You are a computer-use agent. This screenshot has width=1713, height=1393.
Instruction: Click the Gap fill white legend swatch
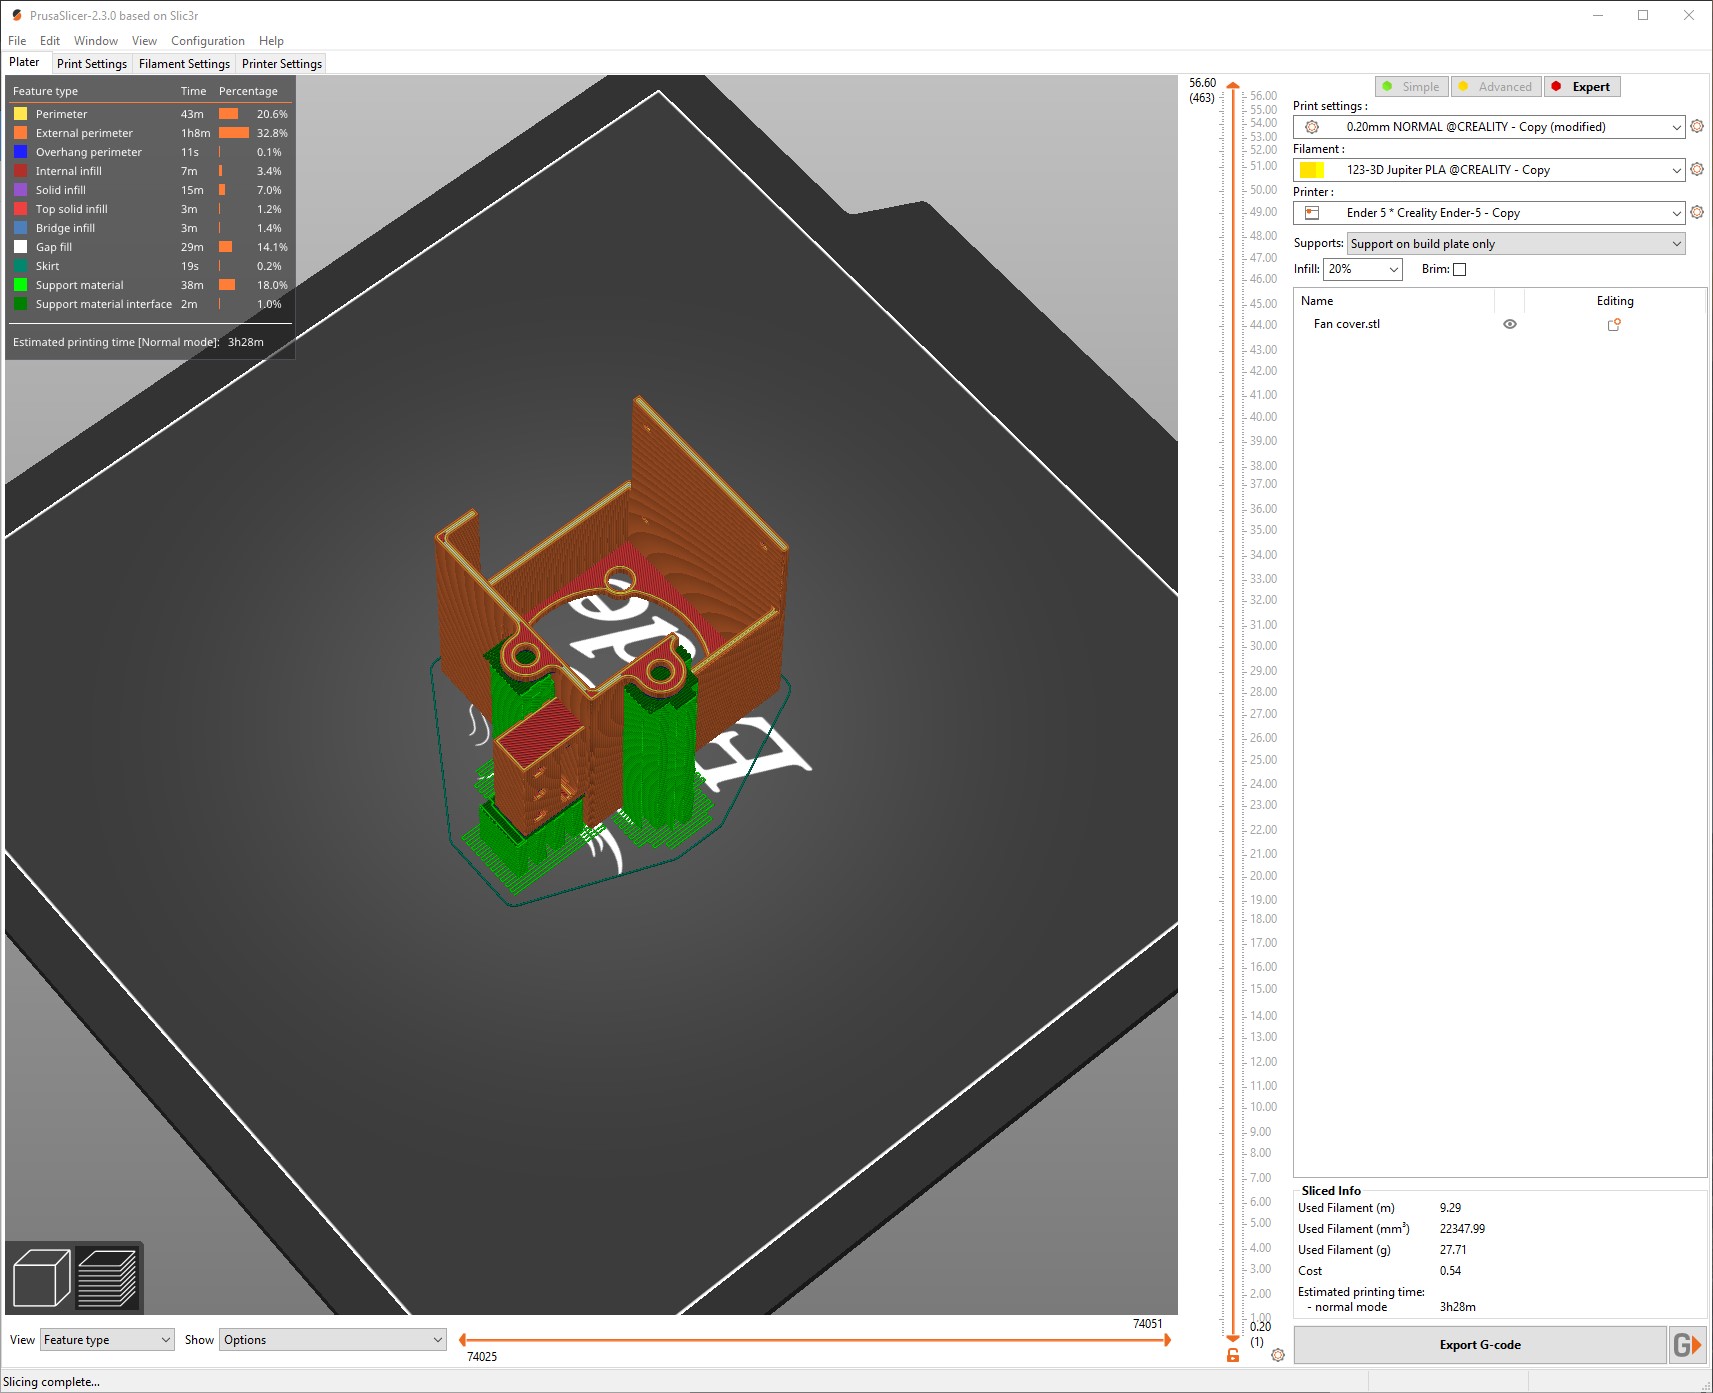tap(20, 247)
